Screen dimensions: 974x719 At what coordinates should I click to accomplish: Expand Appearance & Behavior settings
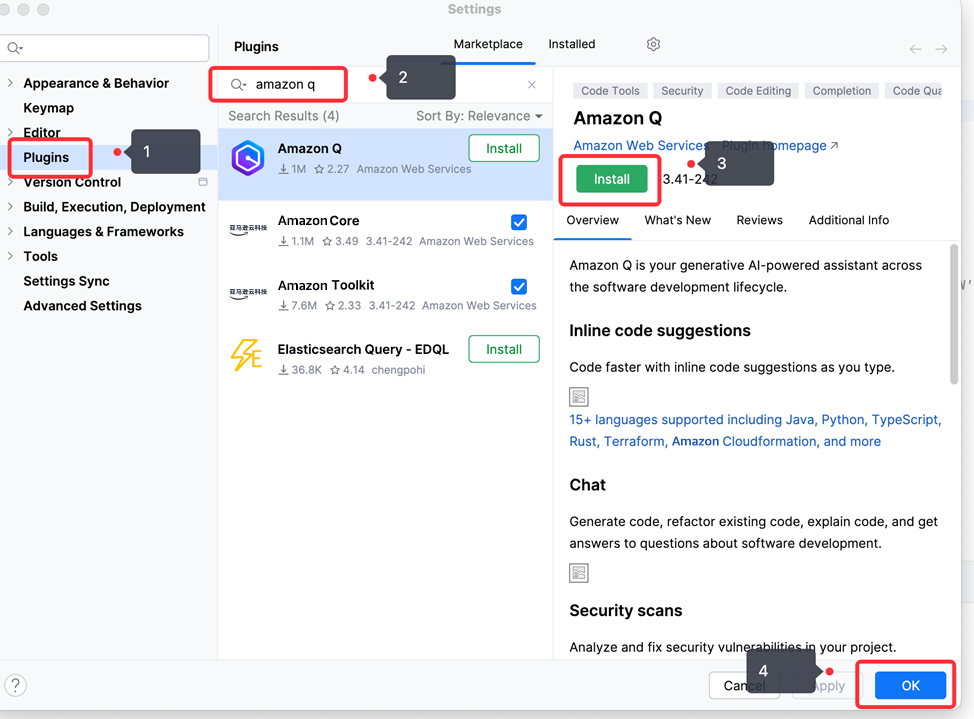click(11, 83)
